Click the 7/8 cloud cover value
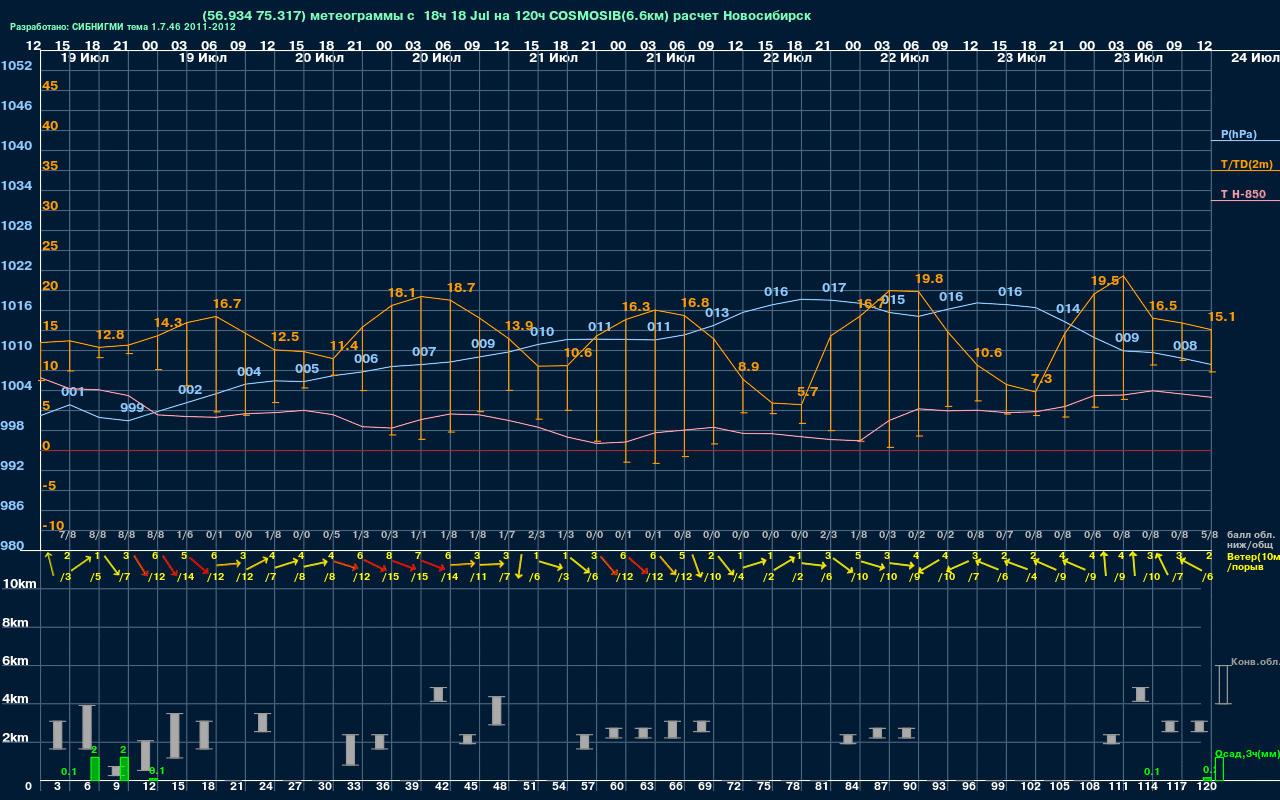 68,535
